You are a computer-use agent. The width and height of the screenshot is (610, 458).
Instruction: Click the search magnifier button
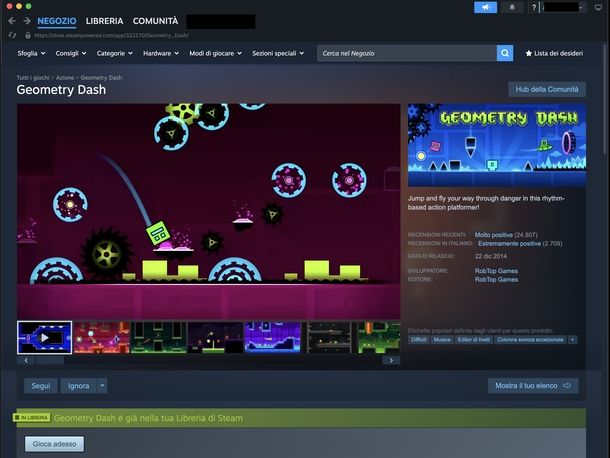click(x=505, y=53)
